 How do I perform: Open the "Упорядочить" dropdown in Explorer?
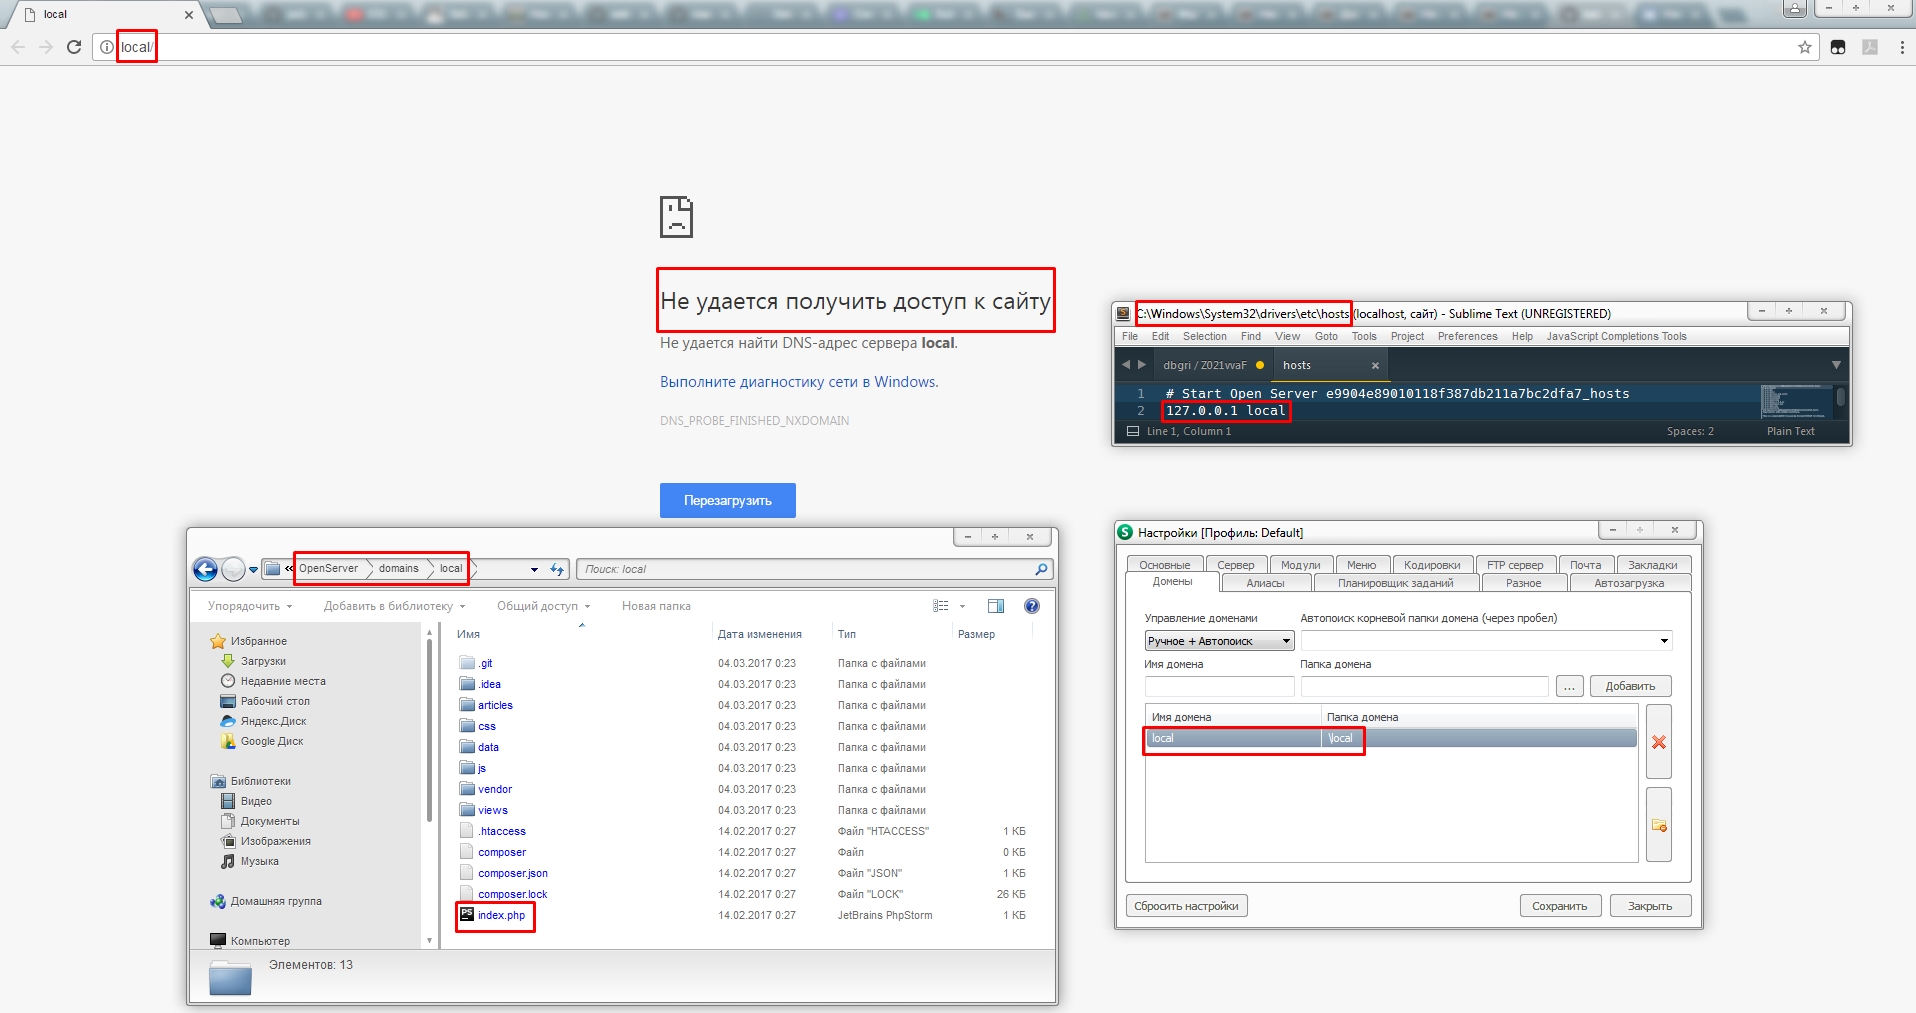pyautogui.click(x=249, y=606)
